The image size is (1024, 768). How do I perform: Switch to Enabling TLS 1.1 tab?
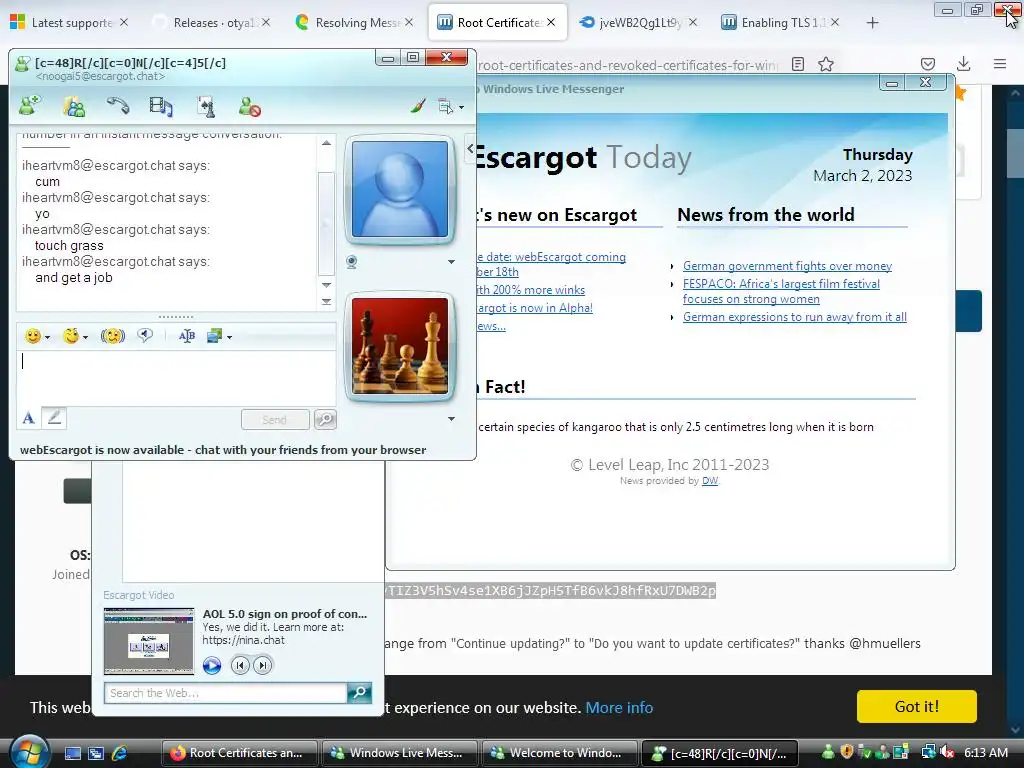tap(782, 23)
